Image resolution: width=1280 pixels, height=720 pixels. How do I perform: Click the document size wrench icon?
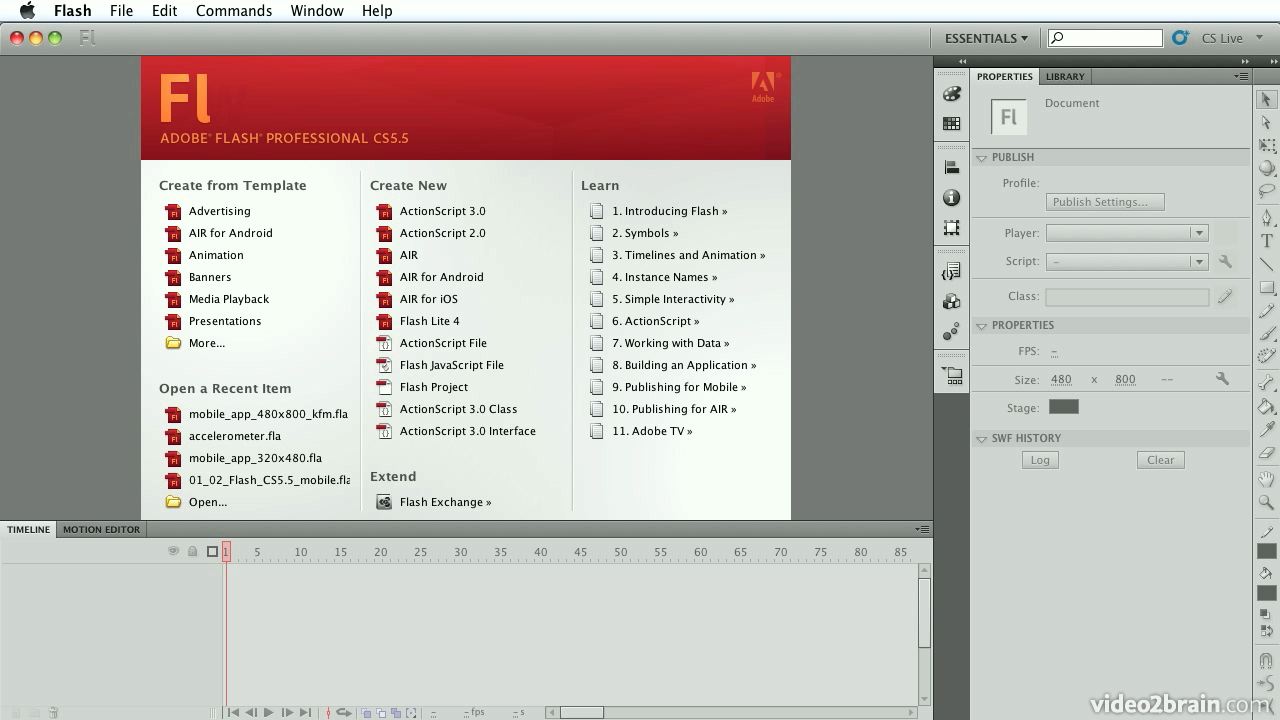click(1222, 379)
